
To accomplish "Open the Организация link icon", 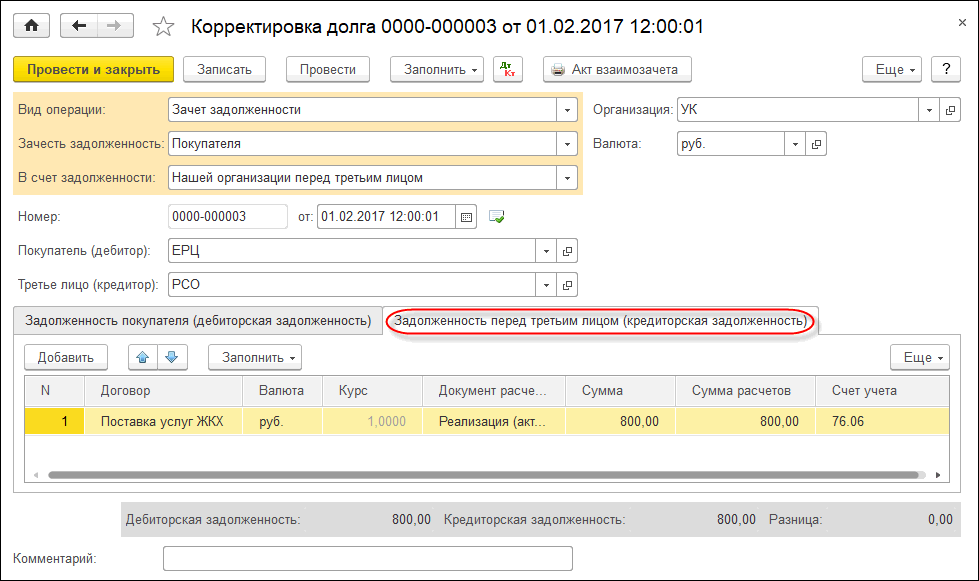I will point(950,110).
